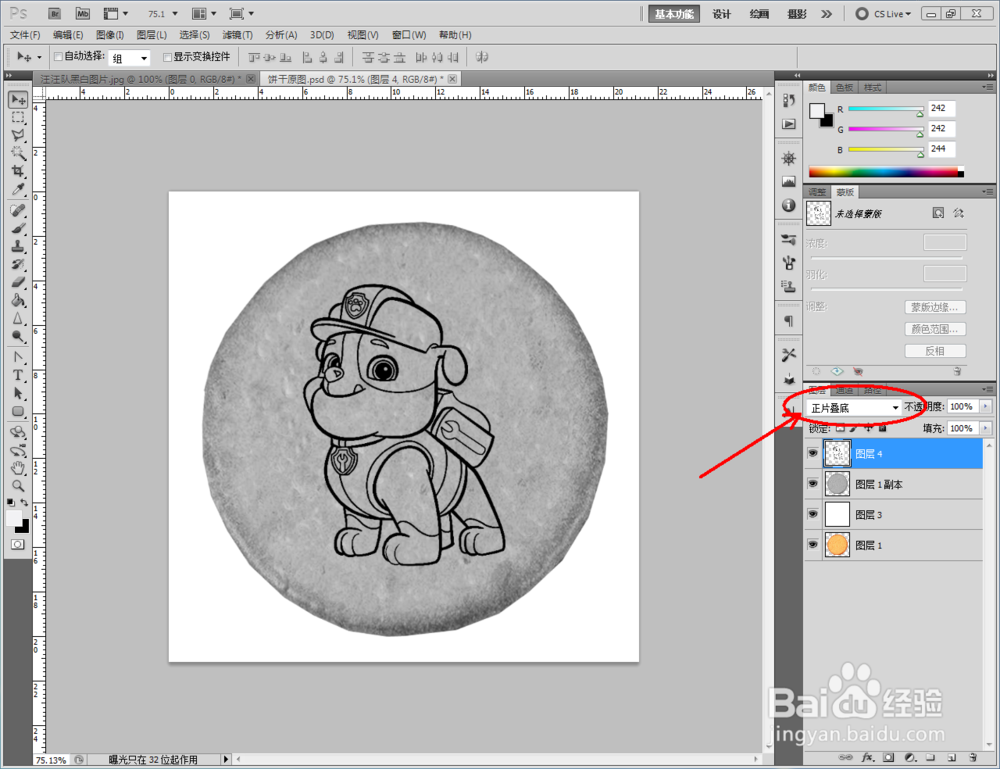Screen dimensions: 1000x769
Task: Click the R value field 242
Action: (941, 108)
